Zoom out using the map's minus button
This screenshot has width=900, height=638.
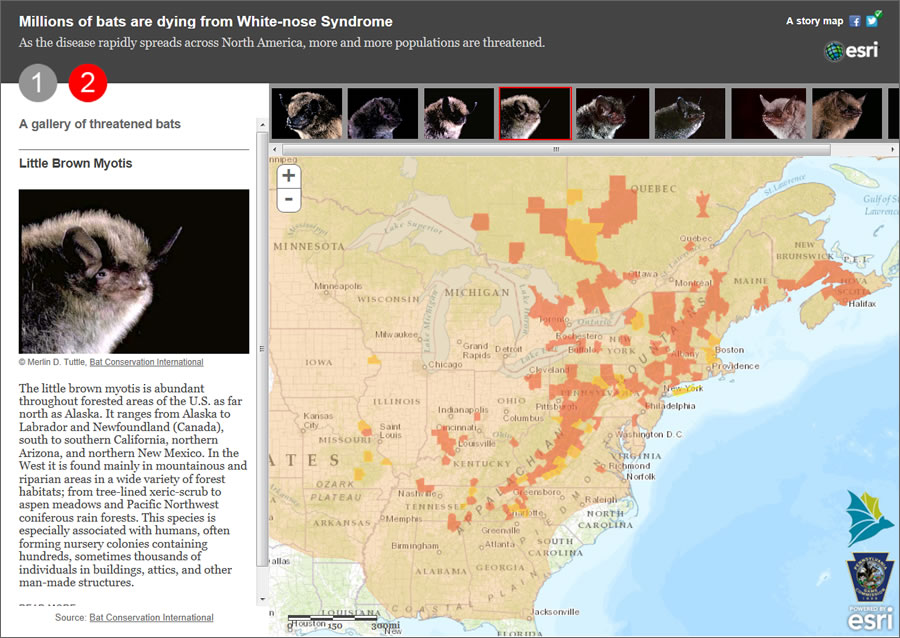288,199
